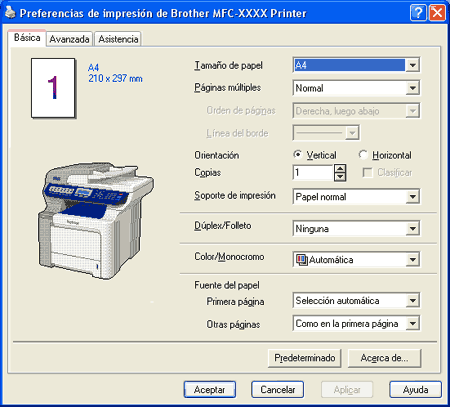This screenshot has width=450, height=407.
Task: Click the Brother printer illustration
Action: 96,221
